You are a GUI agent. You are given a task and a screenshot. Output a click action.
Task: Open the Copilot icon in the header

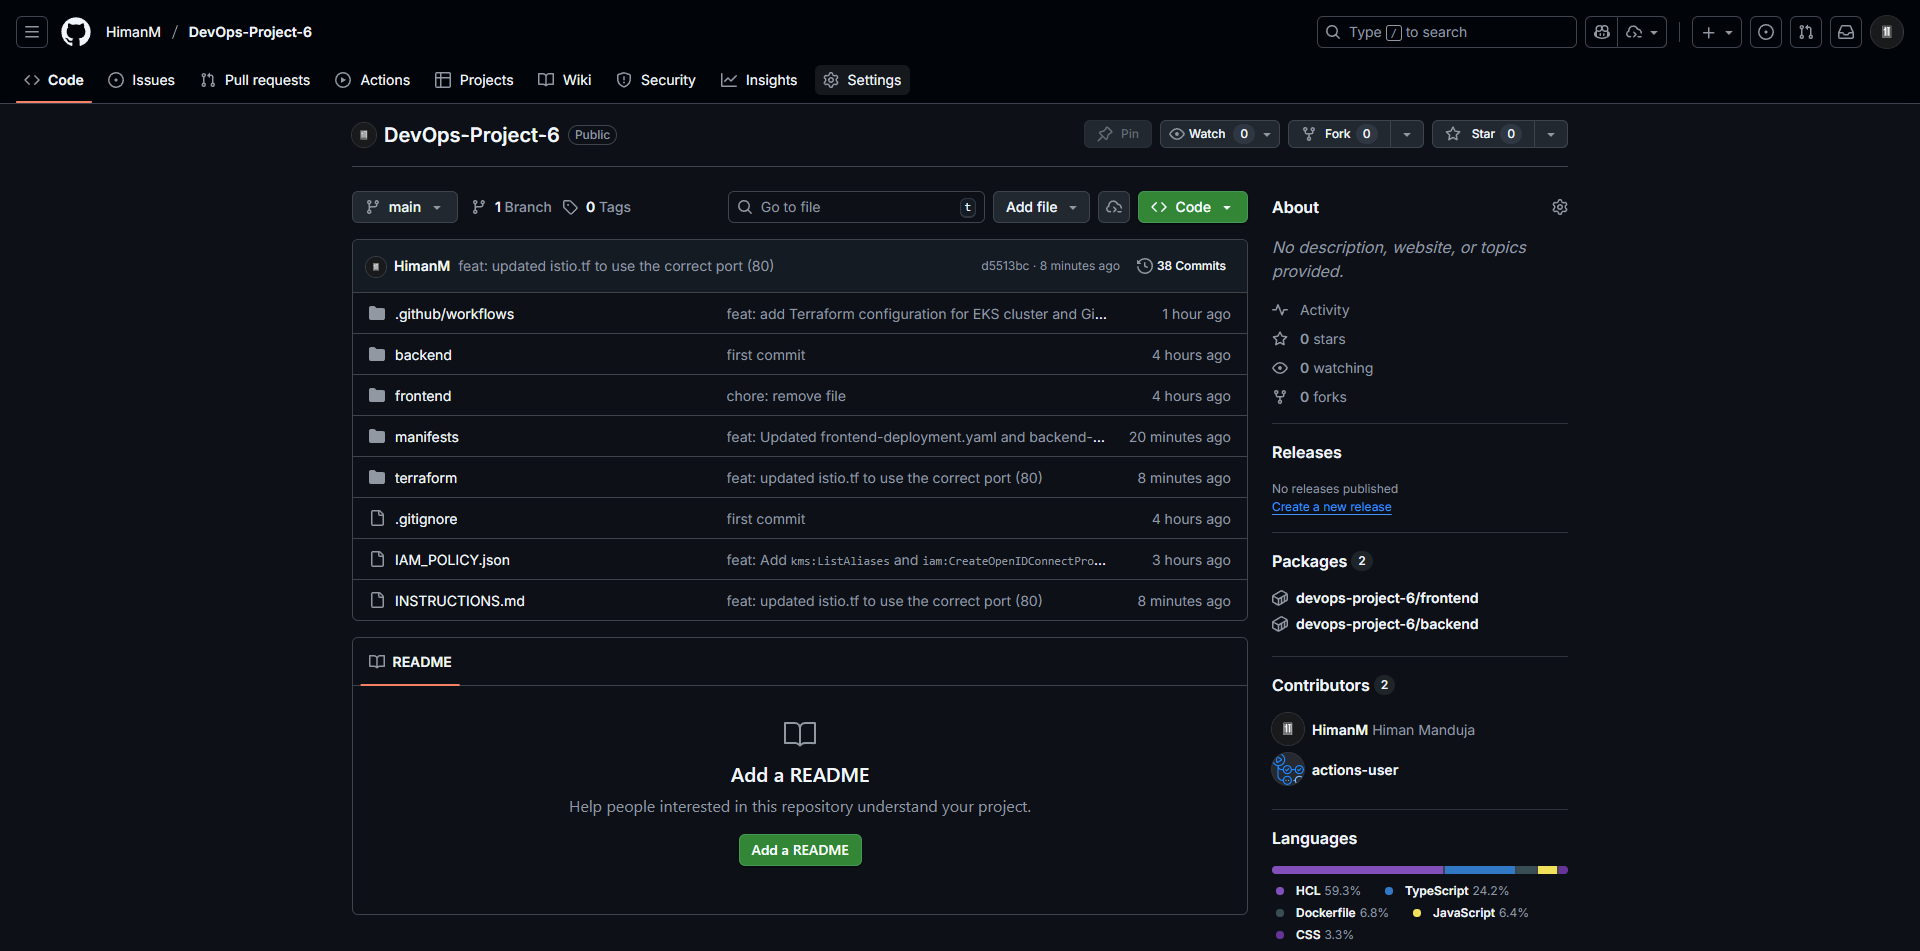point(1601,31)
